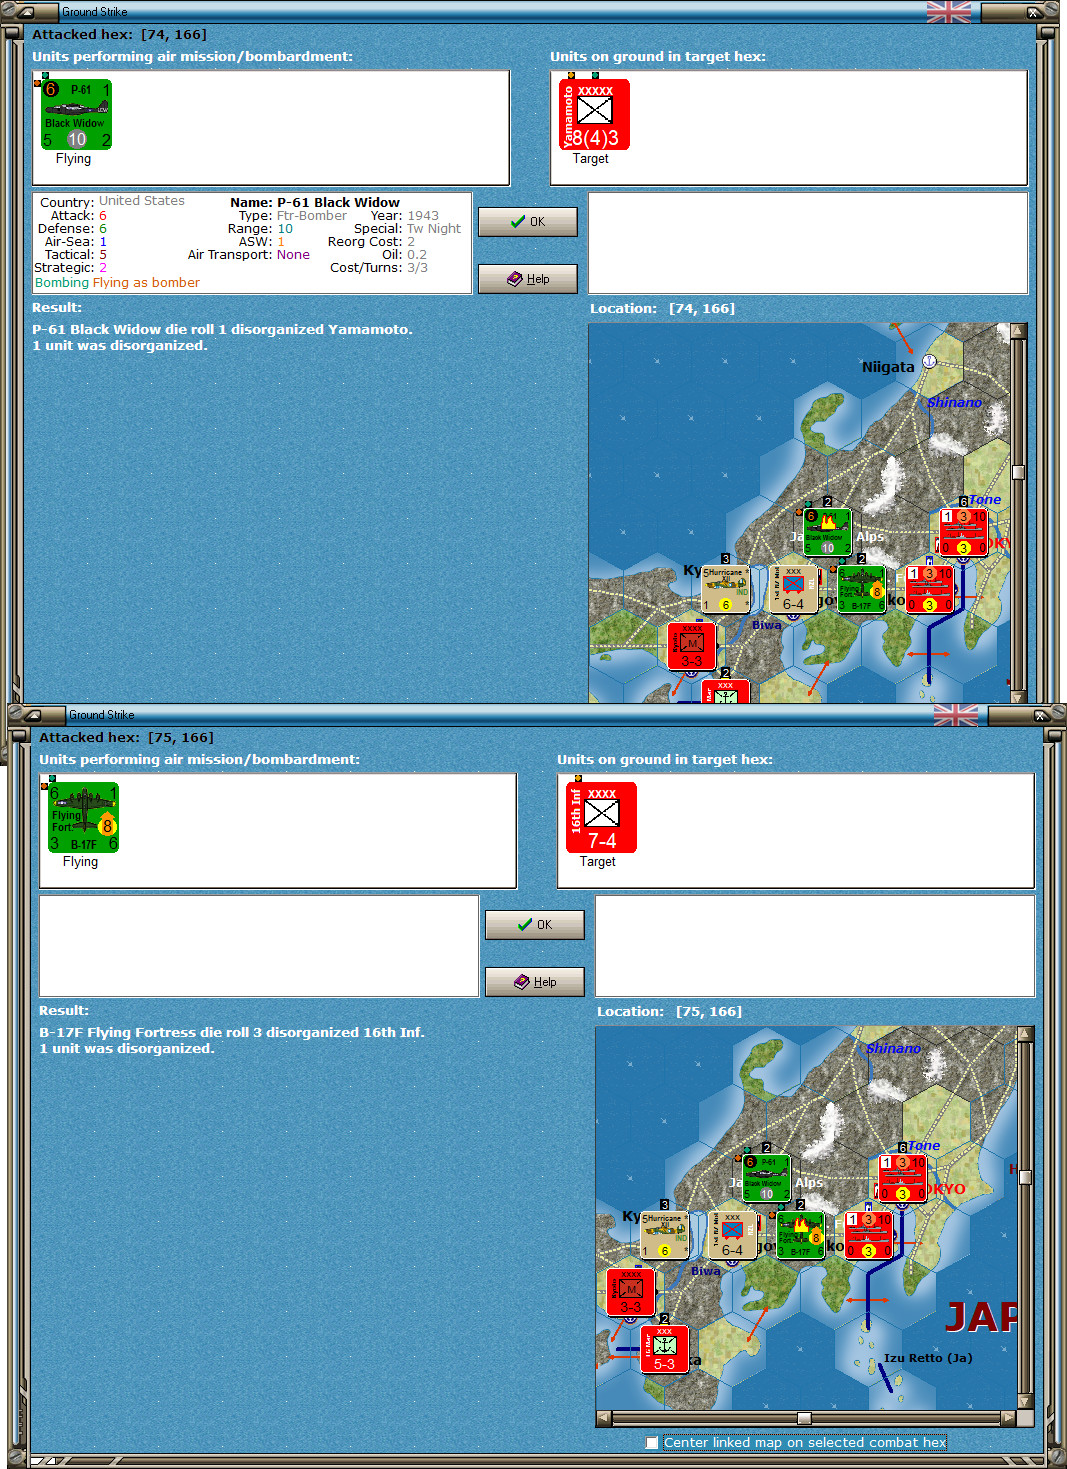Click the lower map's horizontal scrollbar thumb
This screenshot has height=1469, width=1067.
click(x=804, y=1418)
